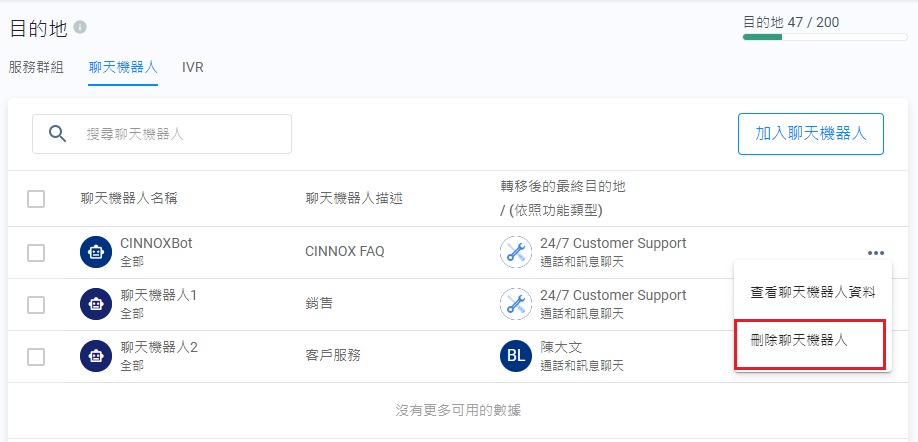The height and width of the screenshot is (442, 918).
Task: Click the CINNOXBot robot avatar icon
Action: (96, 253)
